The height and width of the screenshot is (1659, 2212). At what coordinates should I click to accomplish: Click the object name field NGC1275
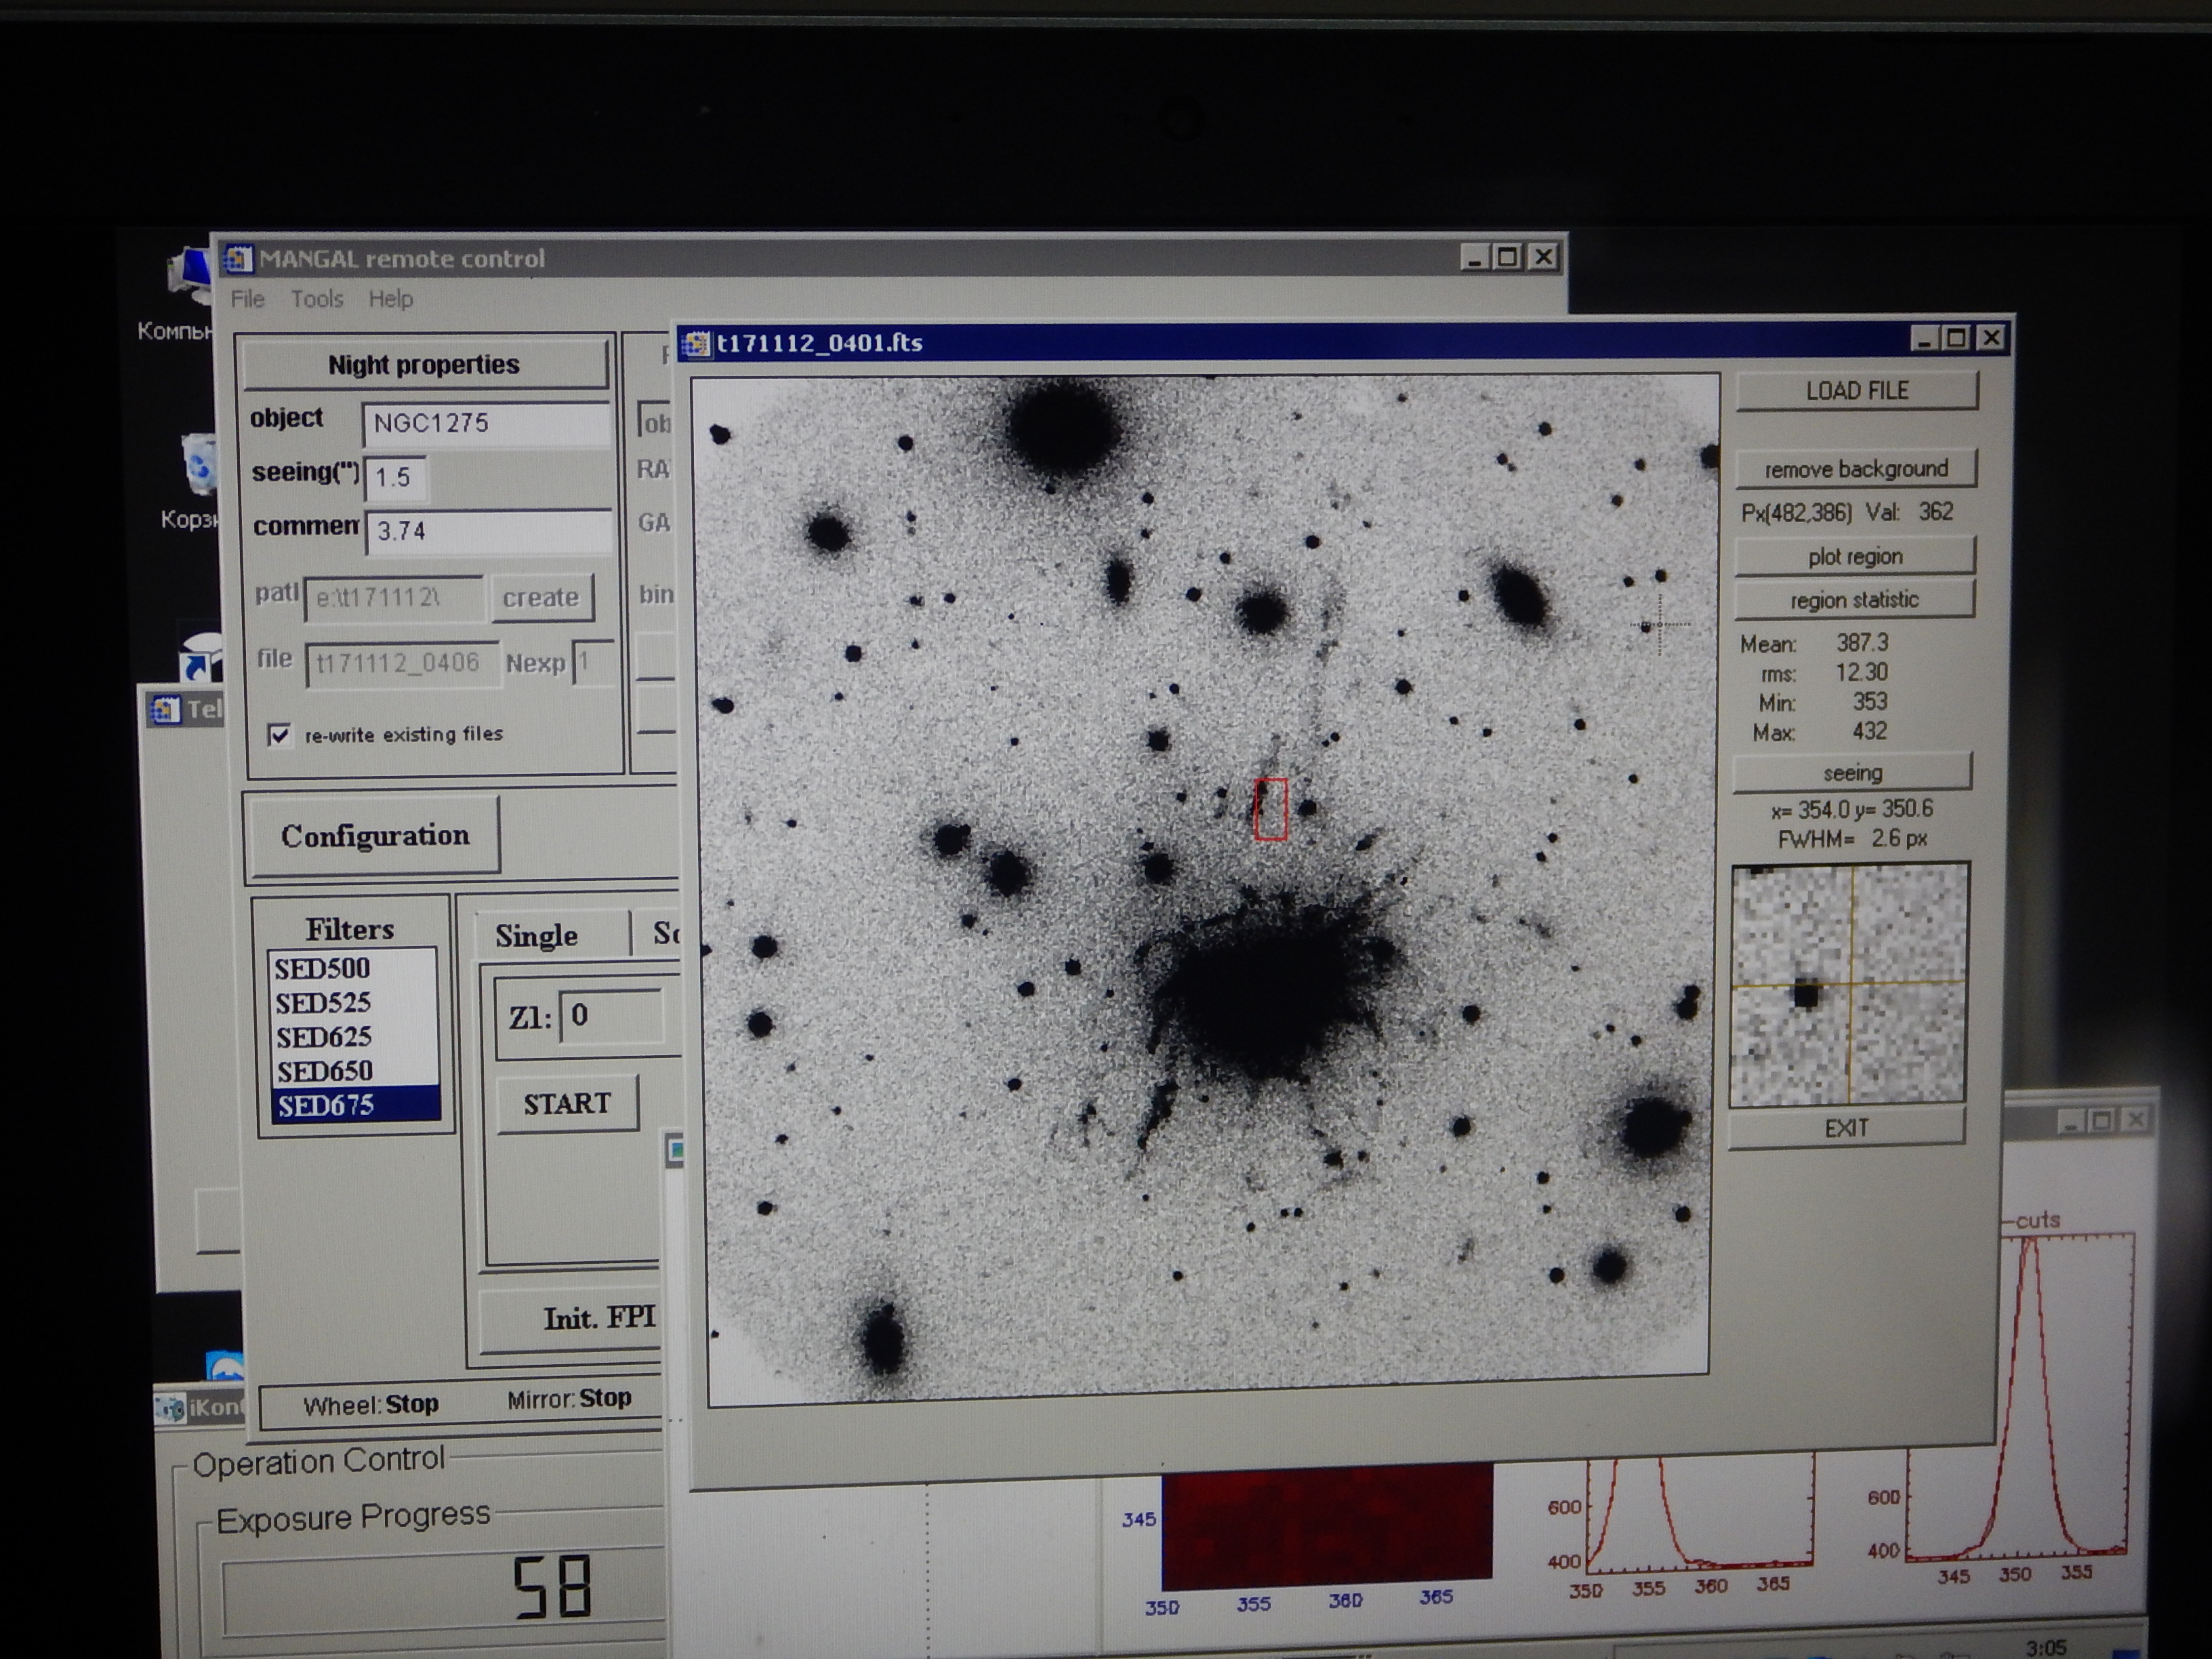pyautogui.click(x=485, y=424)
